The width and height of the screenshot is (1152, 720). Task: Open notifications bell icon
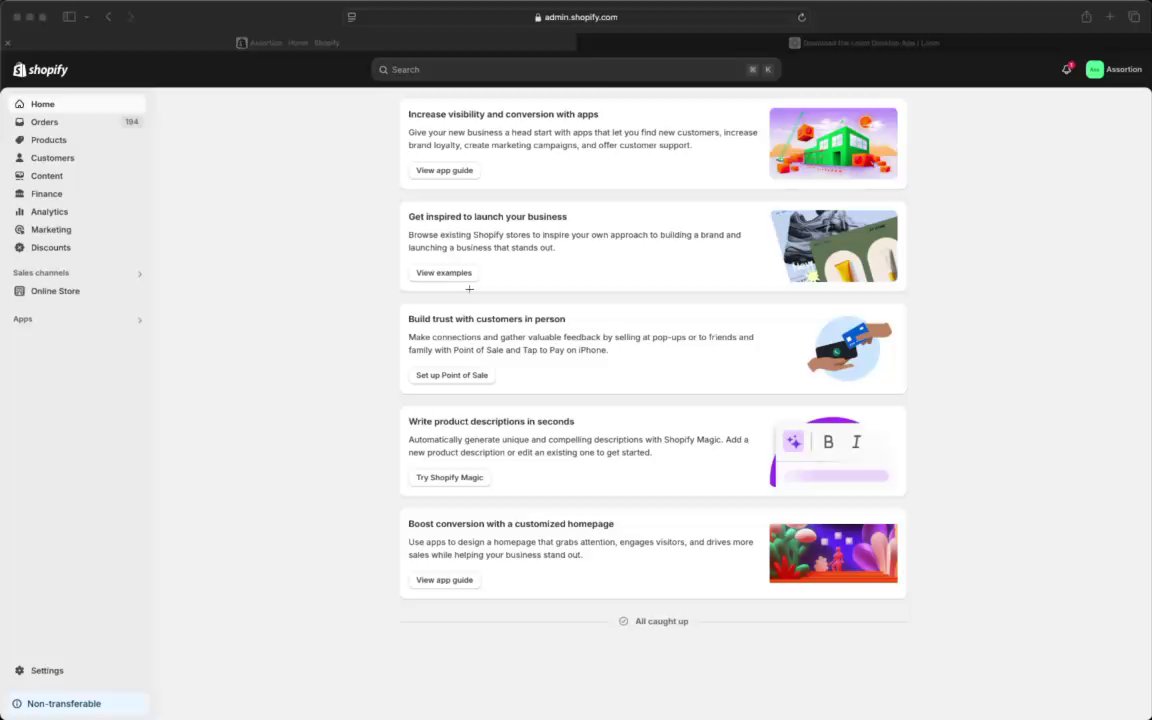coord(1067,69)
